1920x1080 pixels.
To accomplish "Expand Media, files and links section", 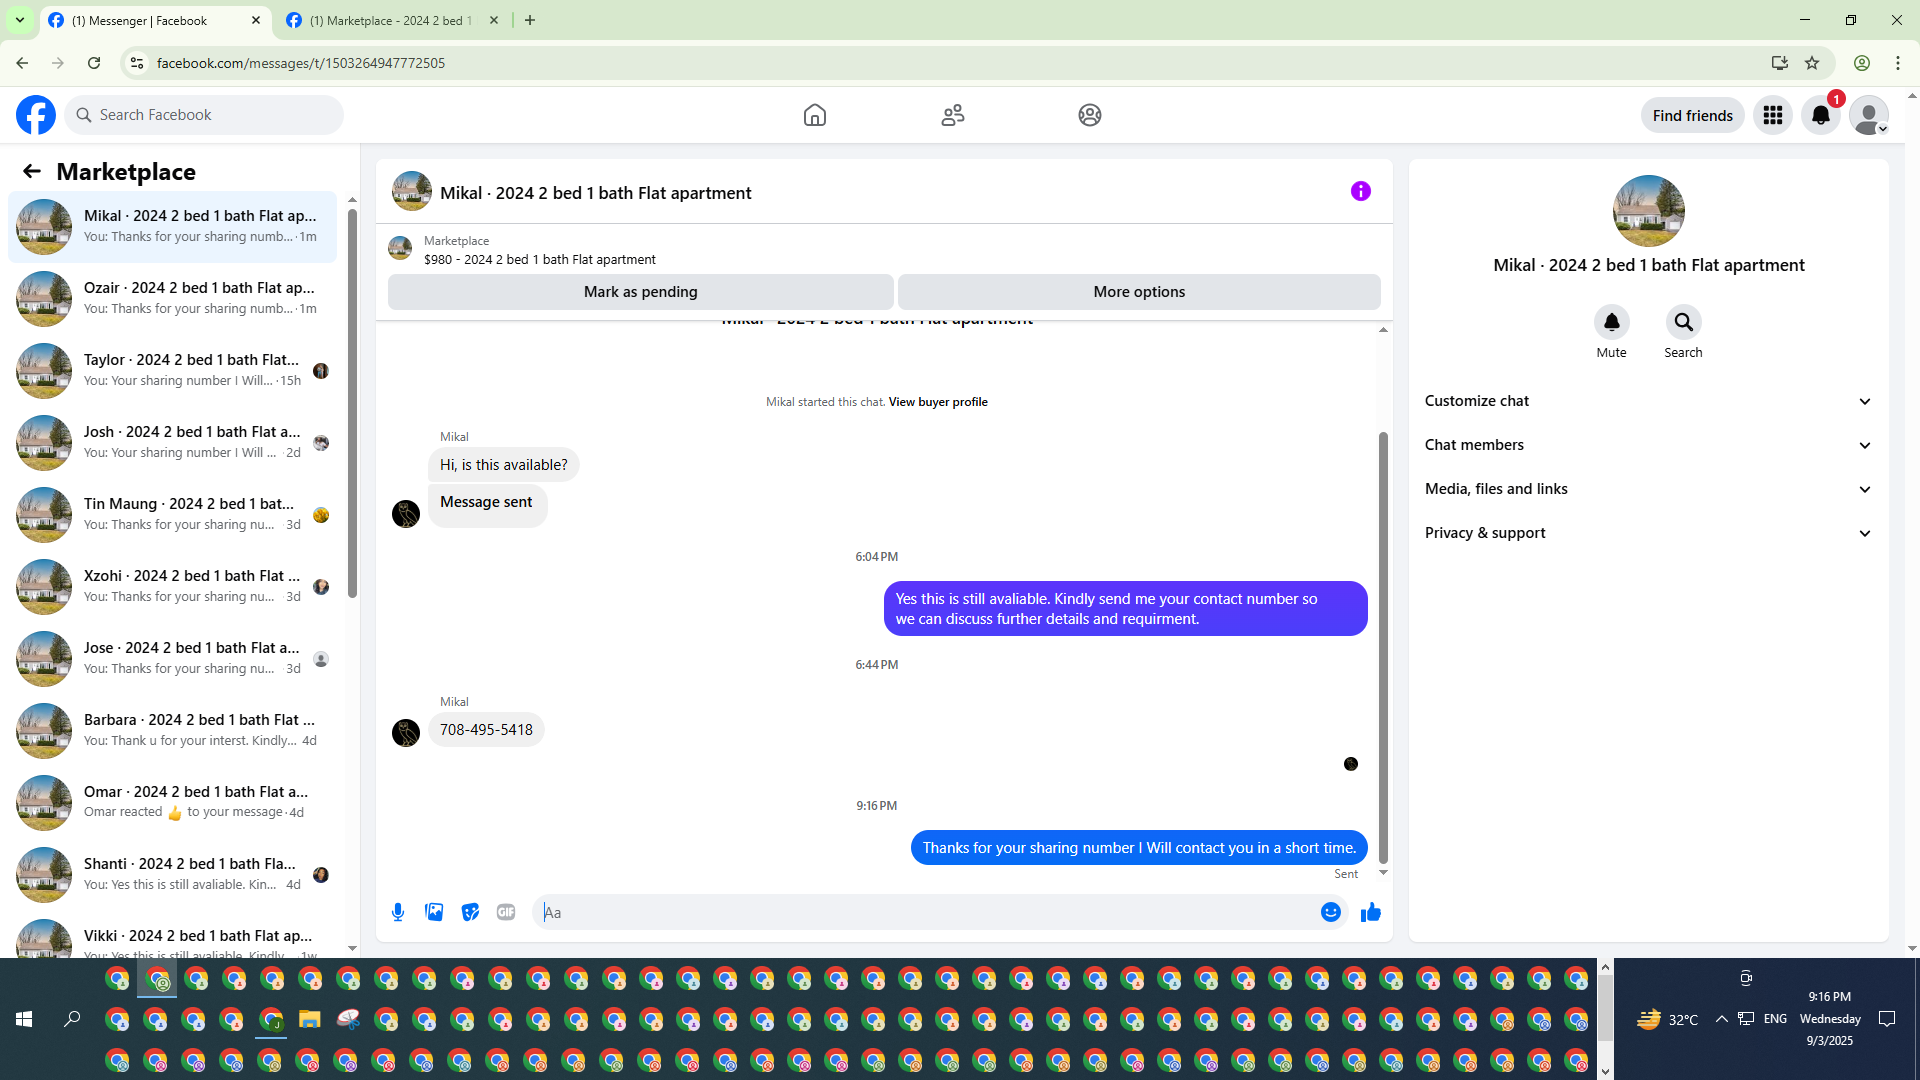I will [1648, 489].
